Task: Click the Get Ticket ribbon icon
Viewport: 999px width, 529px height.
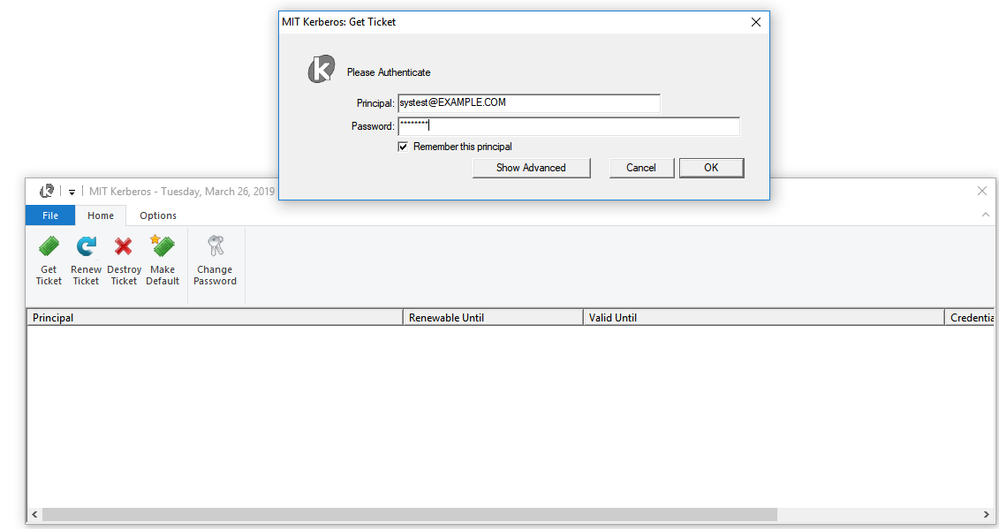Action: point(49,247)
